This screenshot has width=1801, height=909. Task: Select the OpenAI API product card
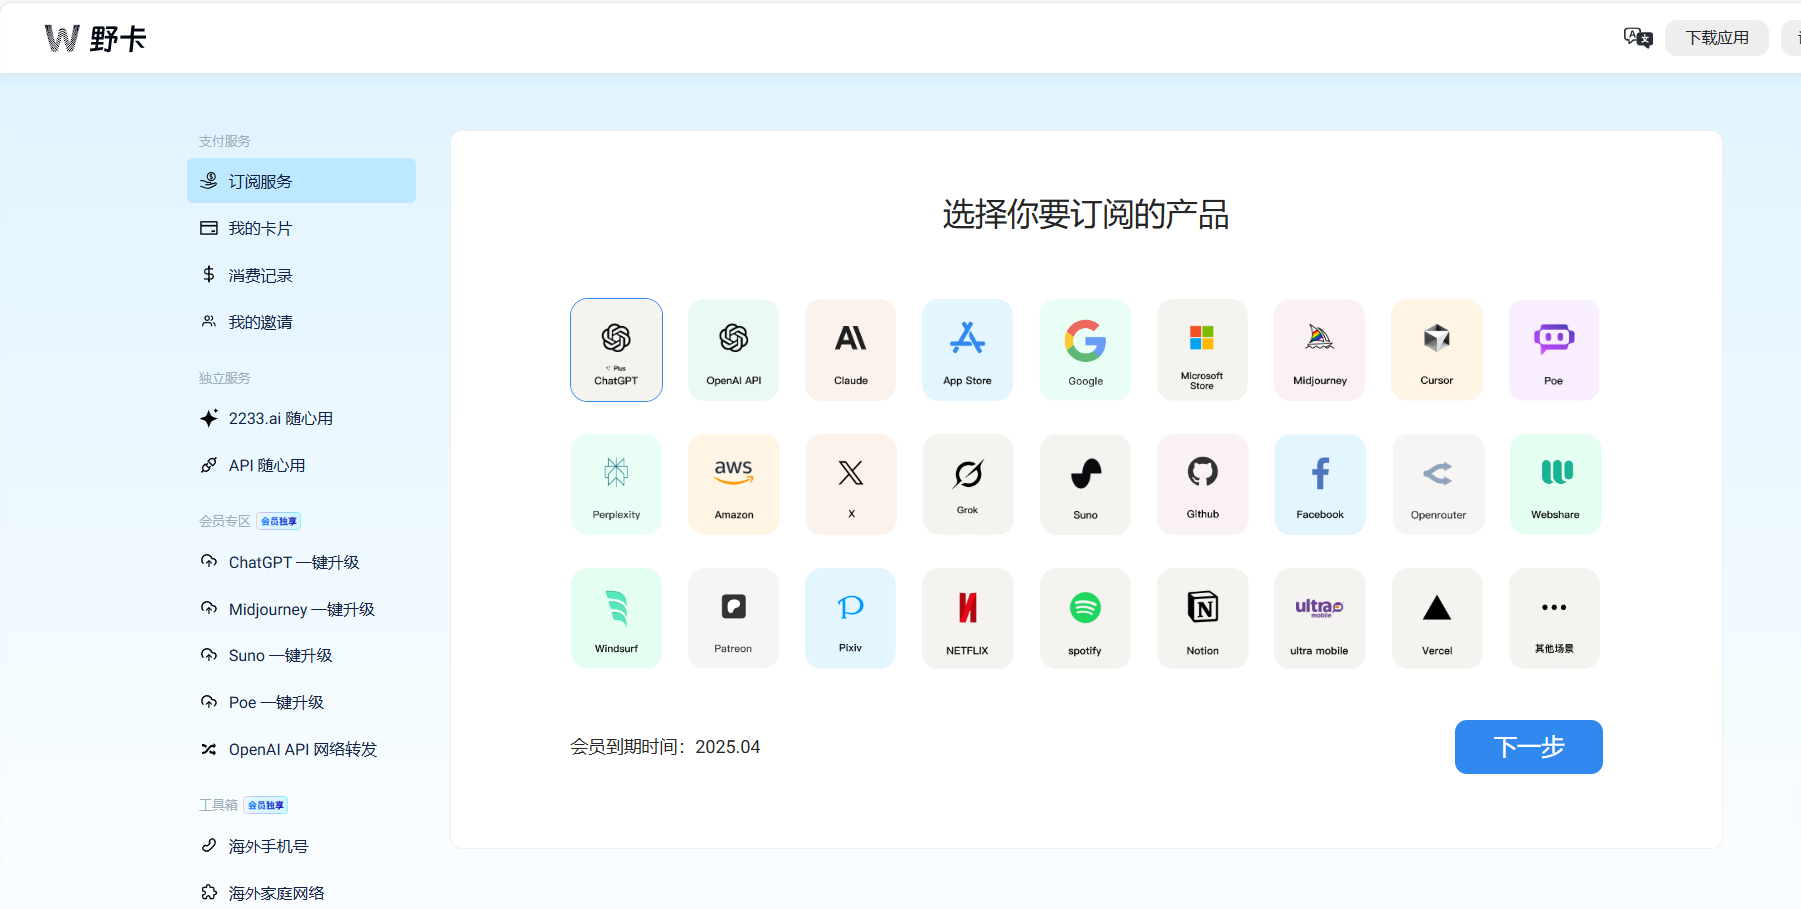[x=733, y=350]
